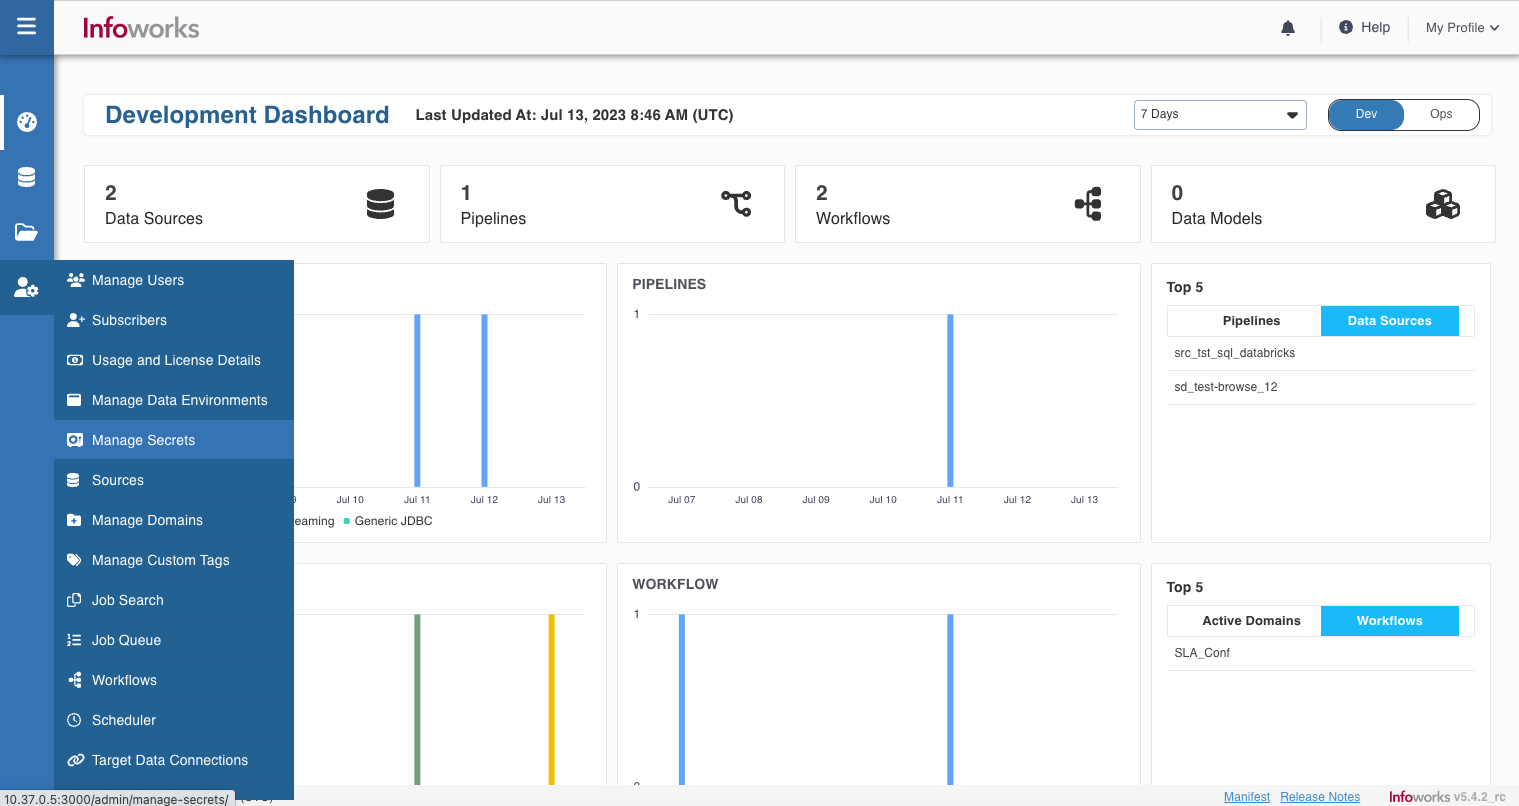Select the Workflows tab in Top 5
This screenshot has height=806, width=1519.
(x=1389, y=621)
